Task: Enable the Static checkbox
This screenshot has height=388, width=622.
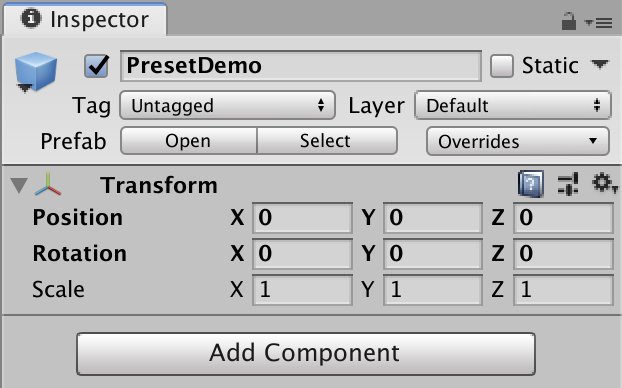Action: tap(502, 66)
